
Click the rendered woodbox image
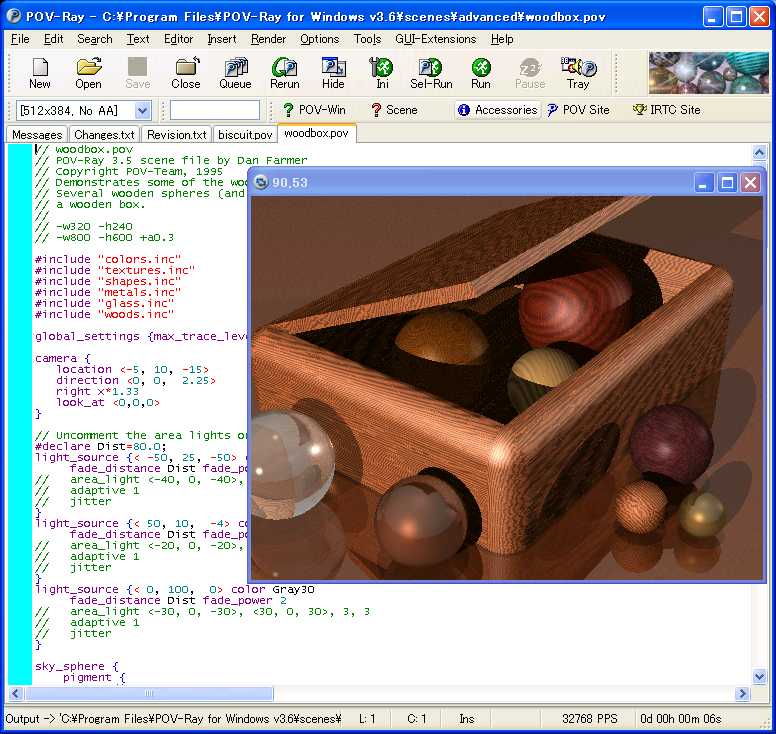[507, 388]
